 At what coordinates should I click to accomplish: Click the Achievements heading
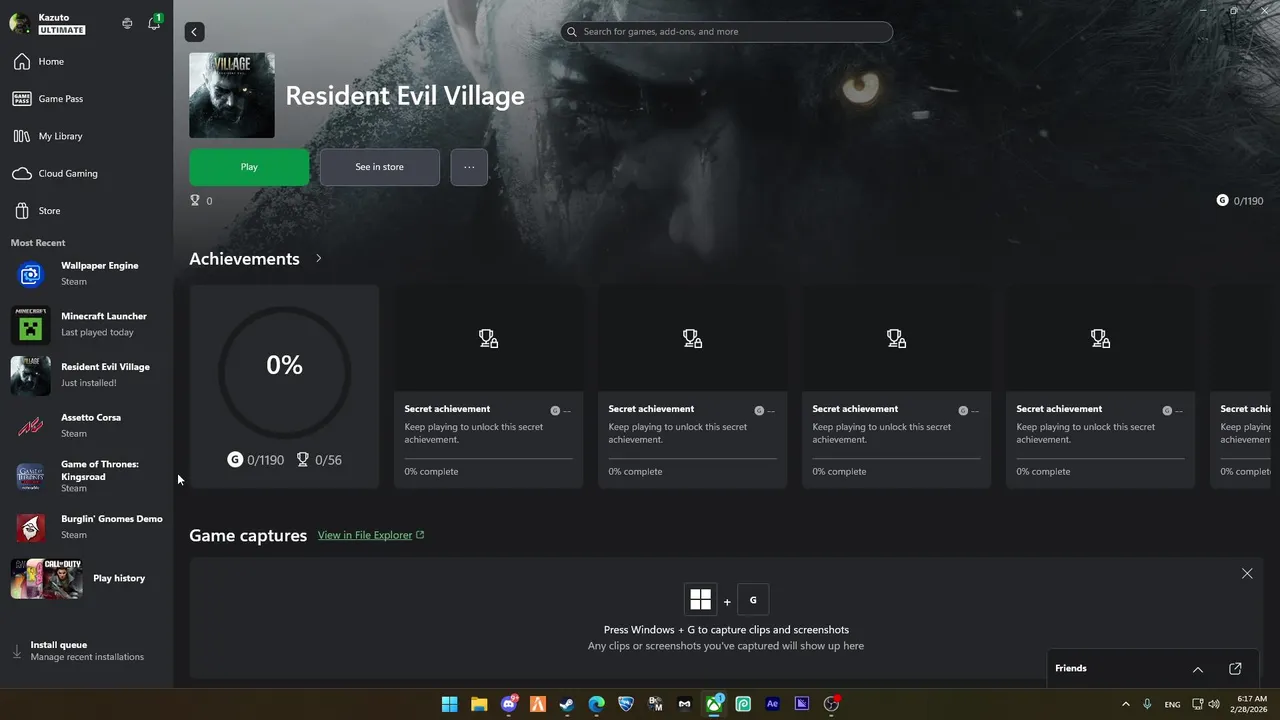pos(244,258)
